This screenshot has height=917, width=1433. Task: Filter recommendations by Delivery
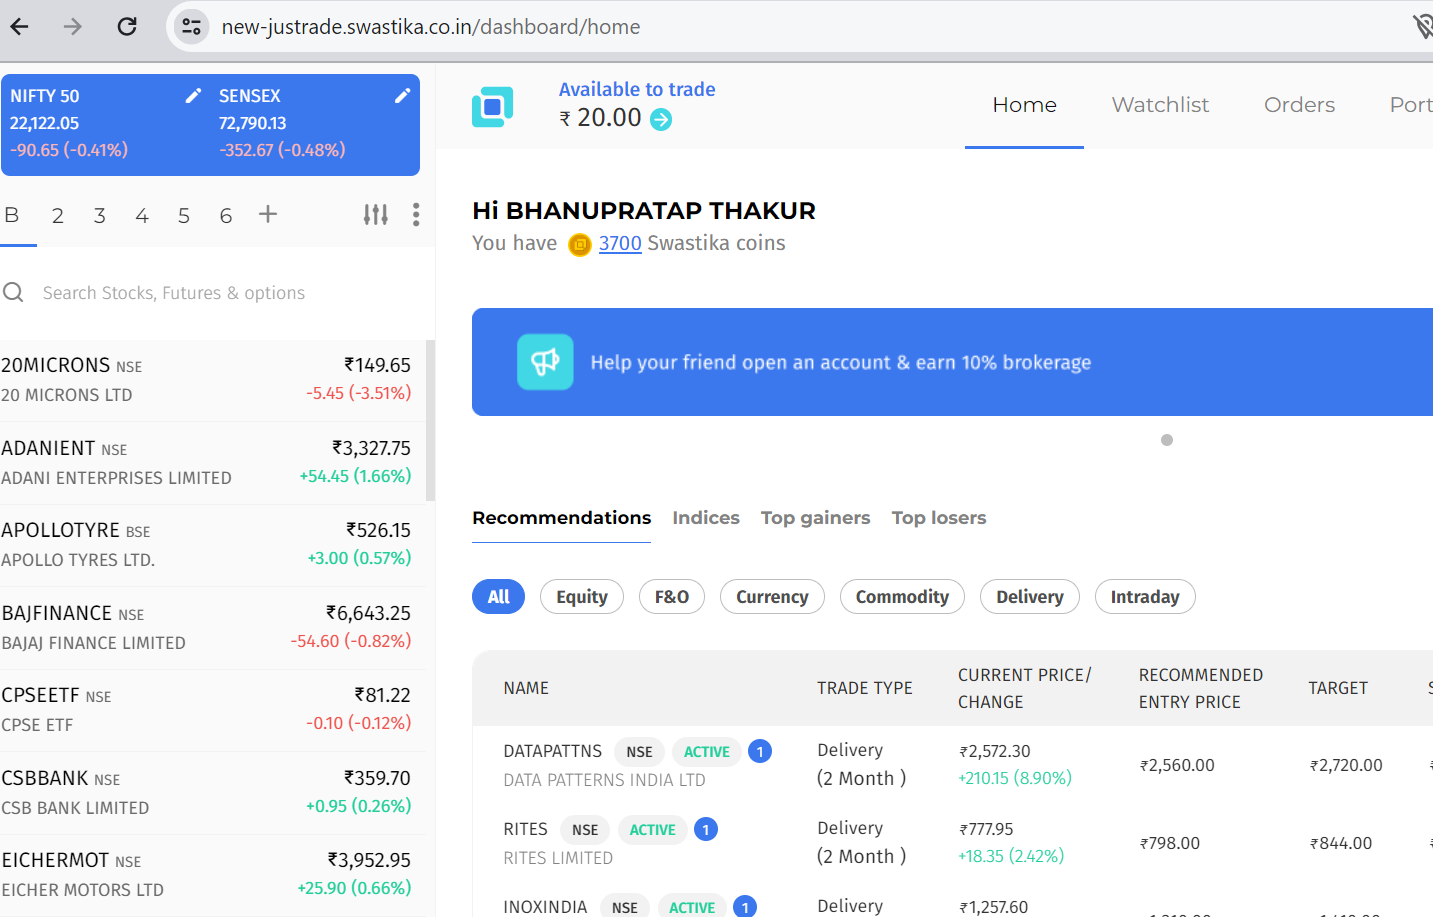pyautogui.click(x=1030, y=597)
